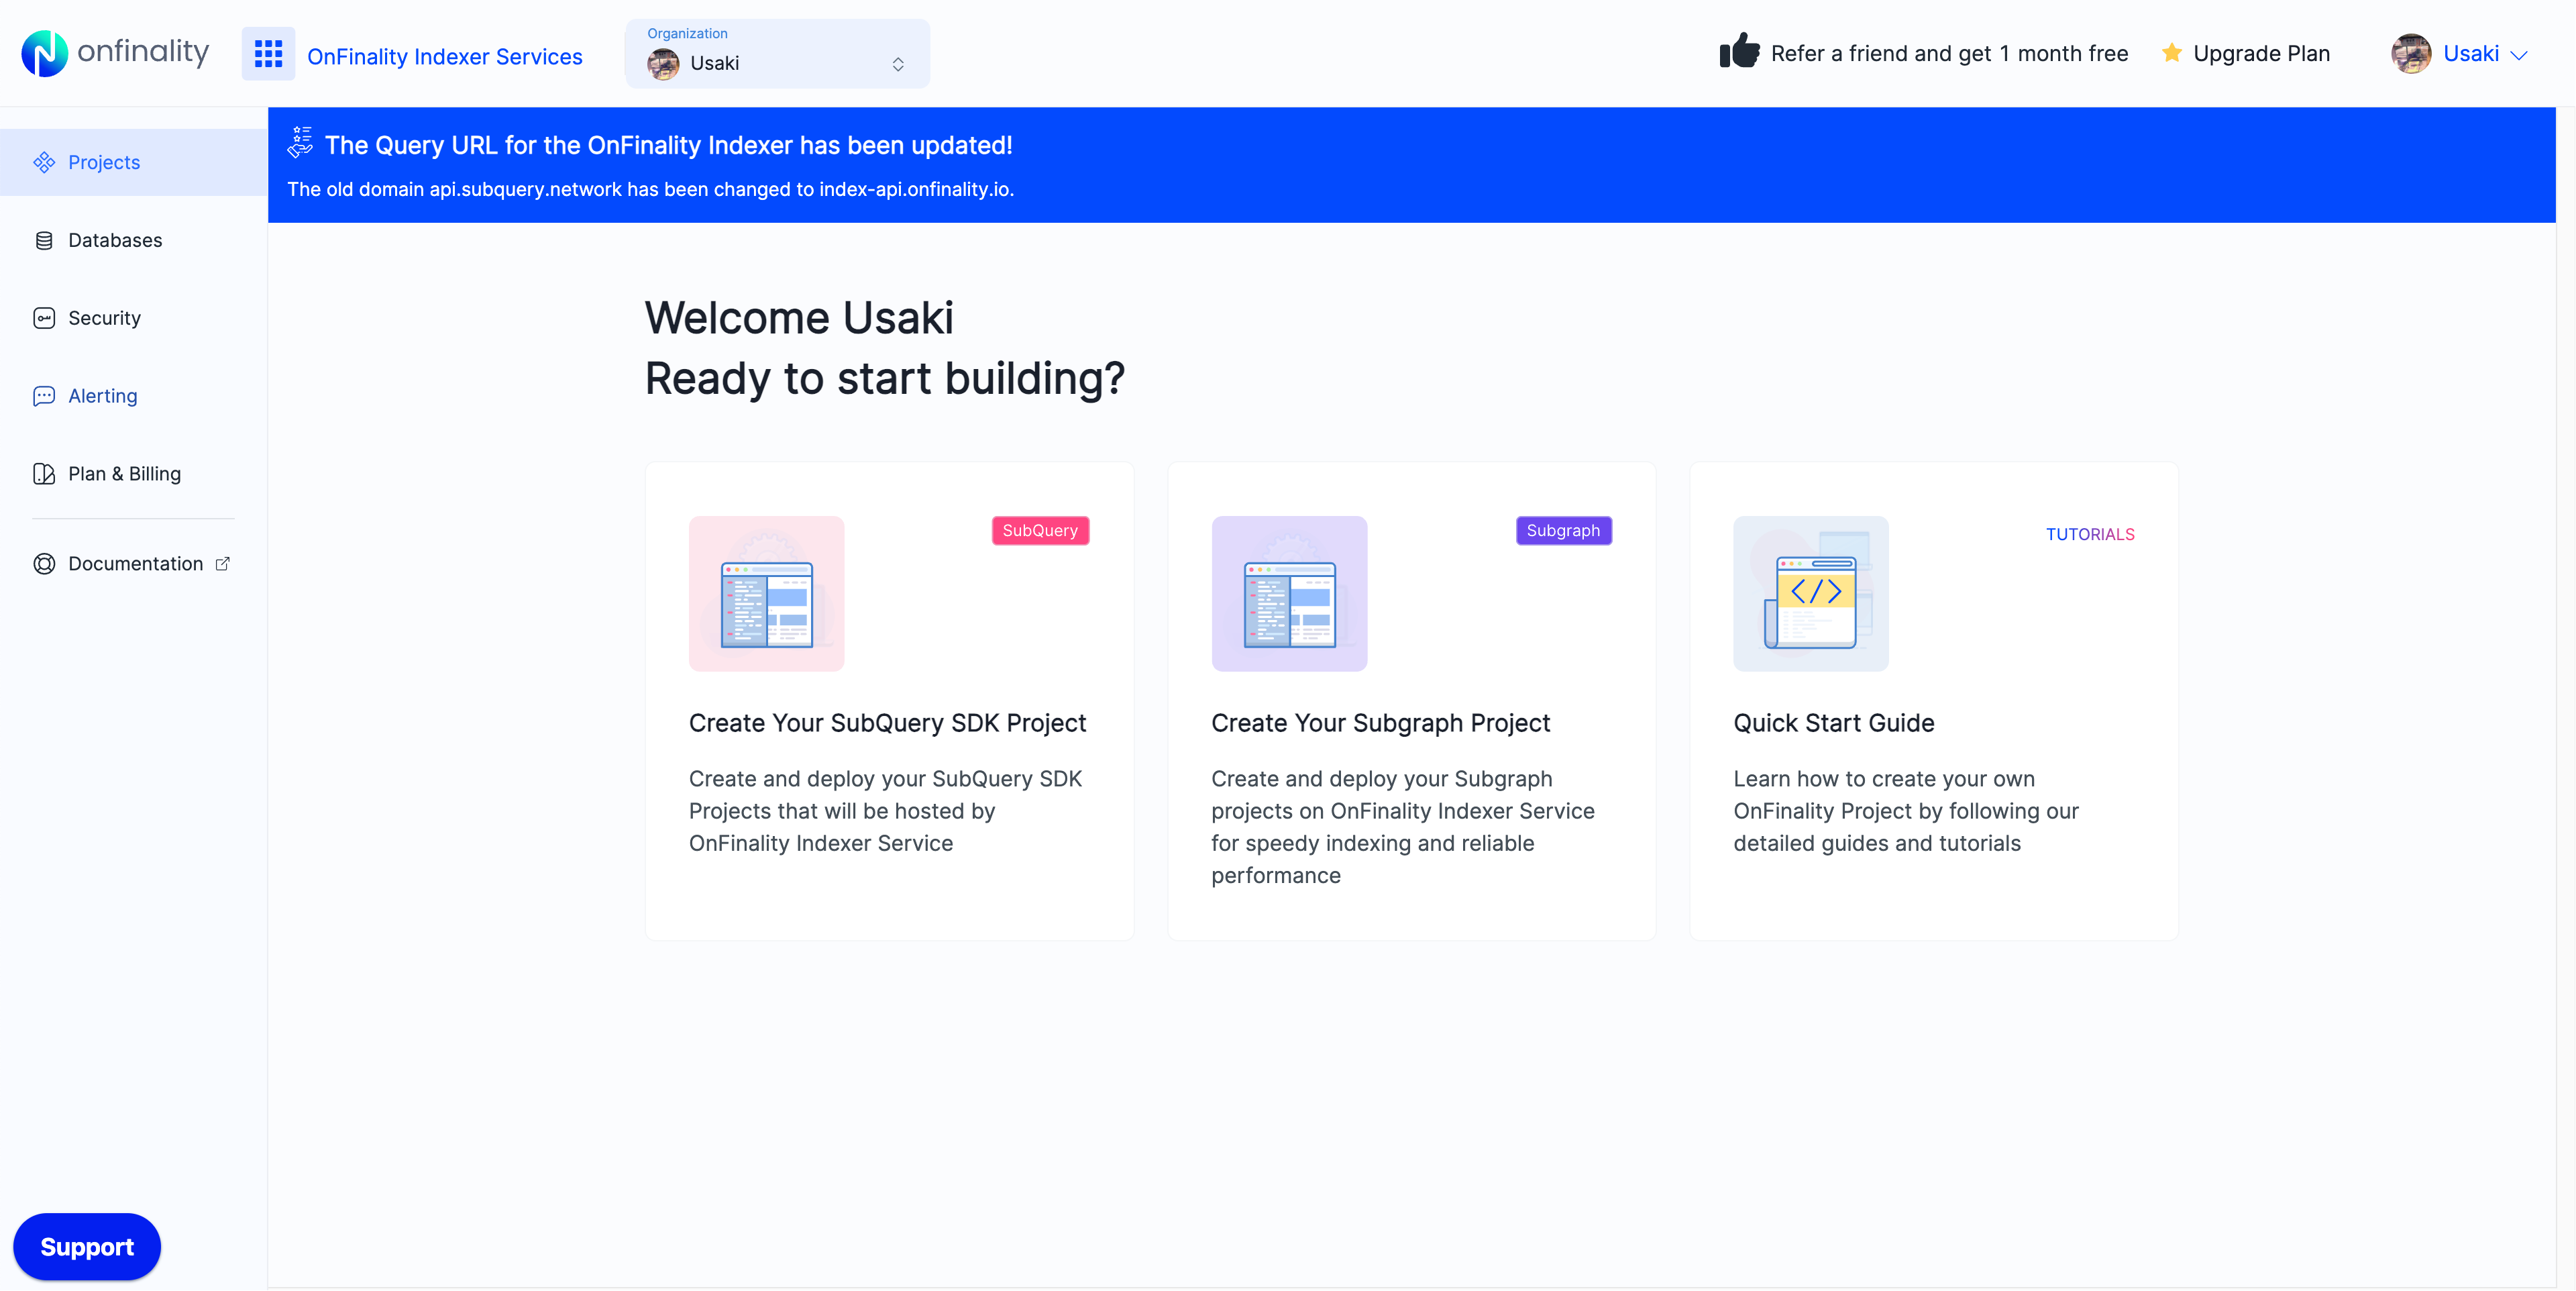Image resolution: width=2576 pixels, height=1291 pixels.
Task: Click the Upgrade Plan star icon
Action: point(2171,53)
